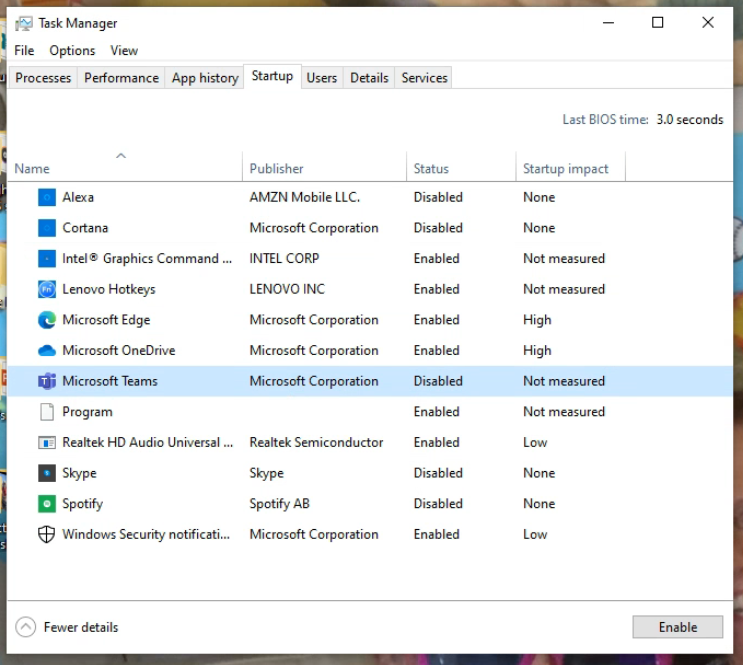Minimize the Task Manager window
This screenshot has height=665, width=743.
tap(608, 22)
